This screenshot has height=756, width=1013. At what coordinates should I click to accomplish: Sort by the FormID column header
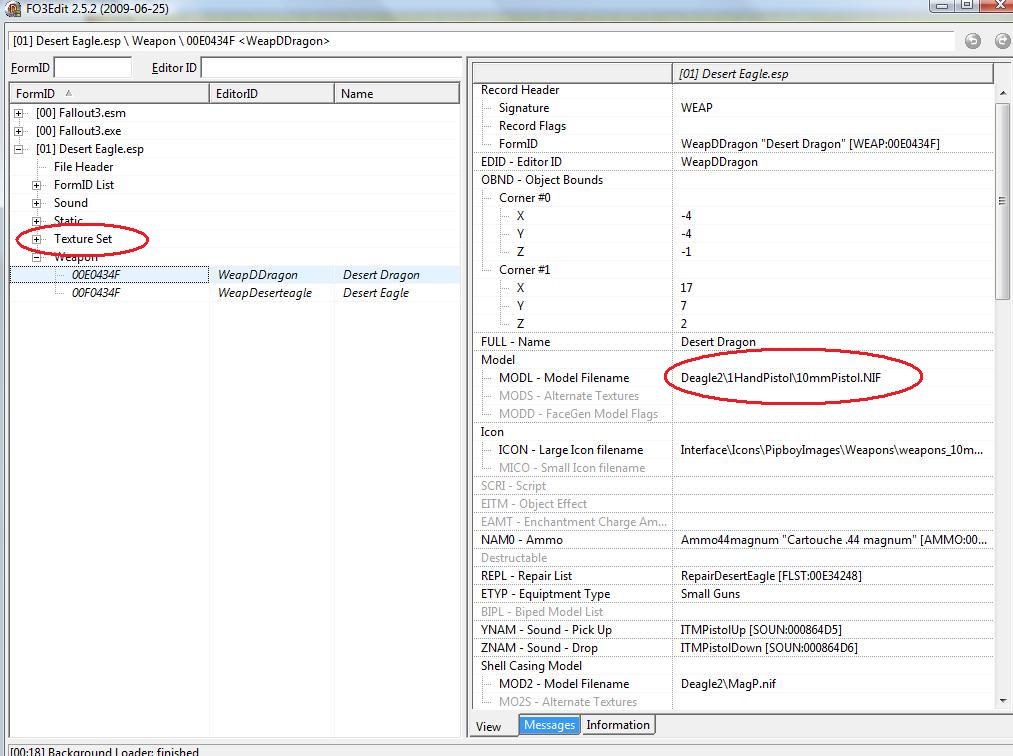click(x=110, y=93)
